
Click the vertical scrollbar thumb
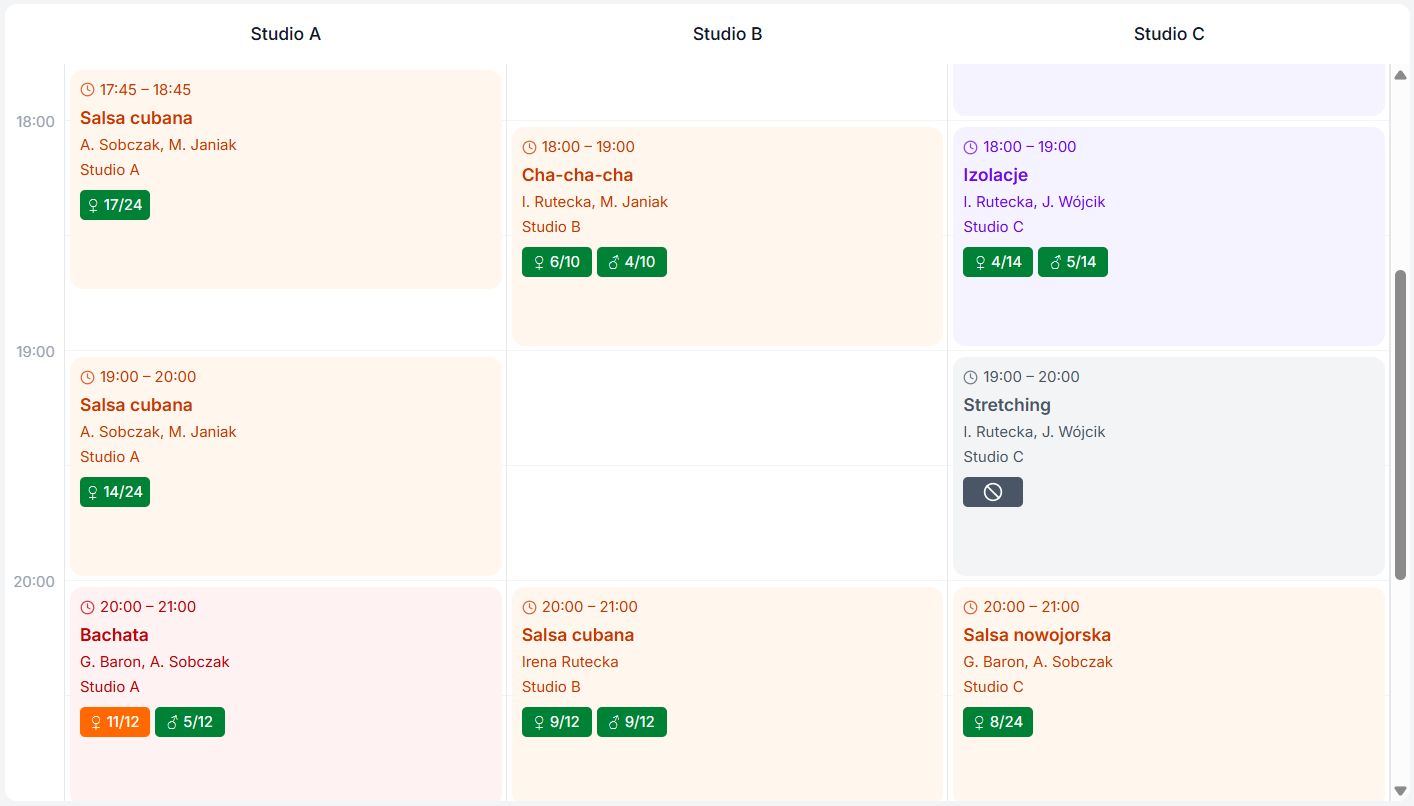coord(1400,425)
